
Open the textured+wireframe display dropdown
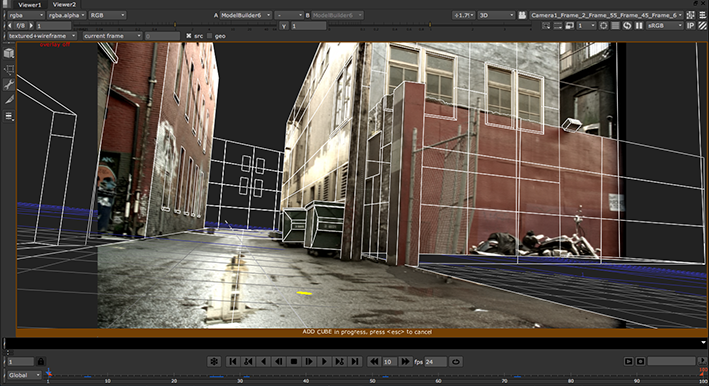pyautogui.click(x=42, y=36)
